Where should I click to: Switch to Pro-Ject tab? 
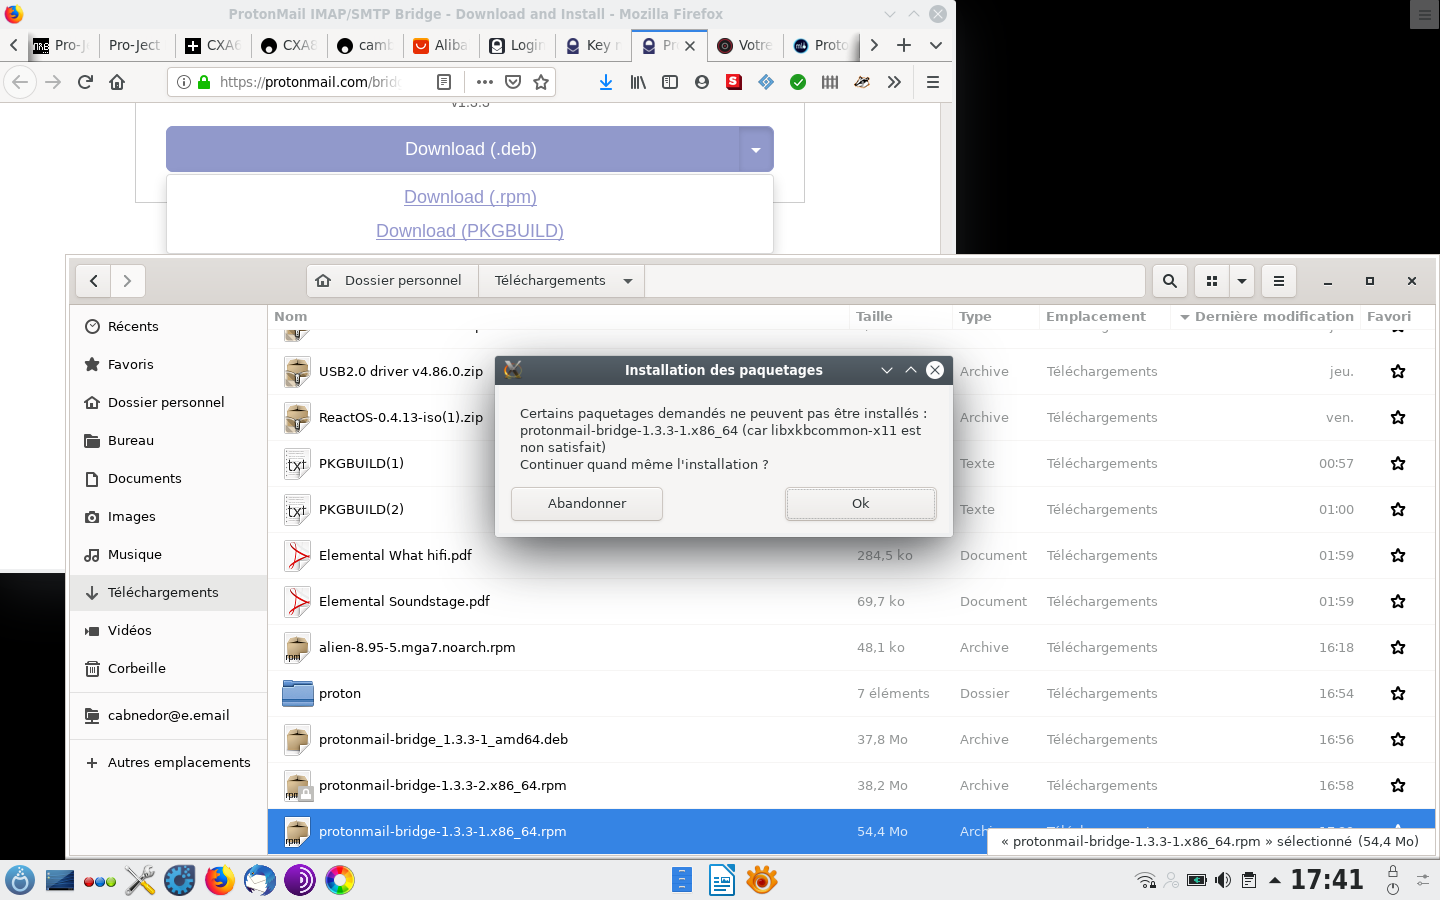[135, 45]
